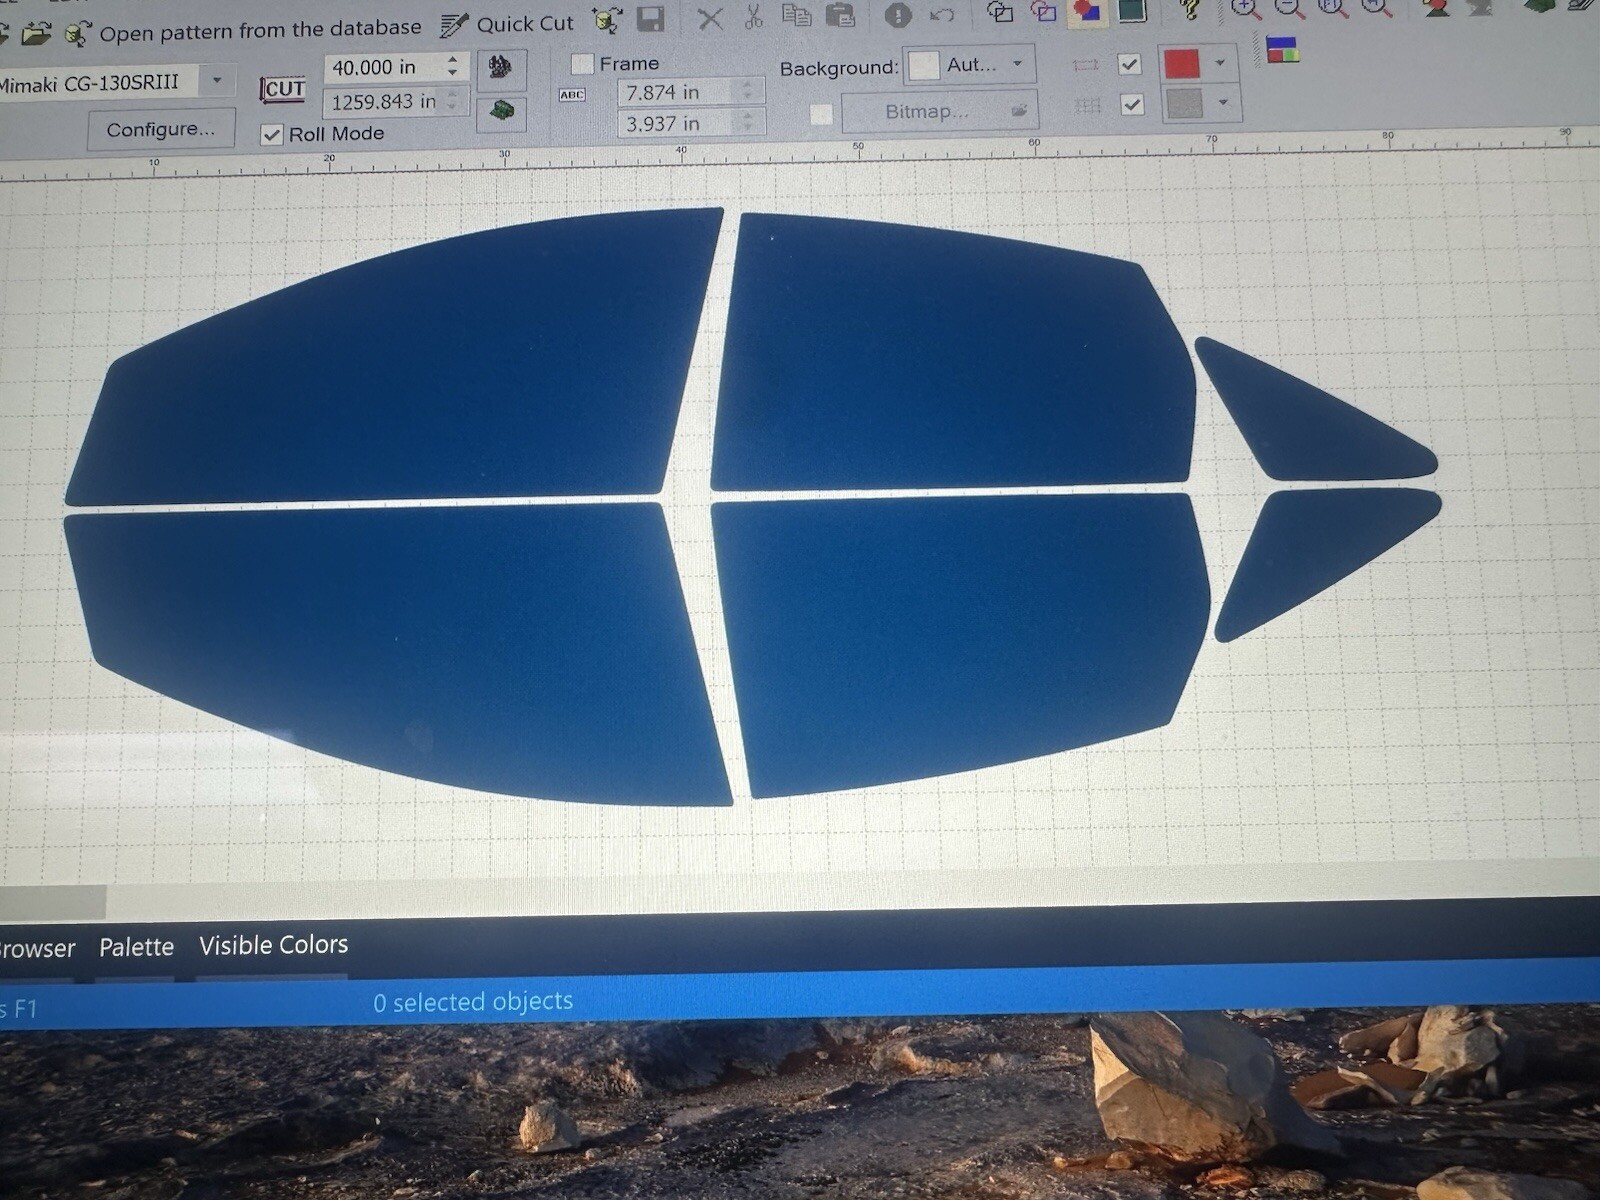
Task: Click the clipboard paste icon
Action: click(840, 14)
